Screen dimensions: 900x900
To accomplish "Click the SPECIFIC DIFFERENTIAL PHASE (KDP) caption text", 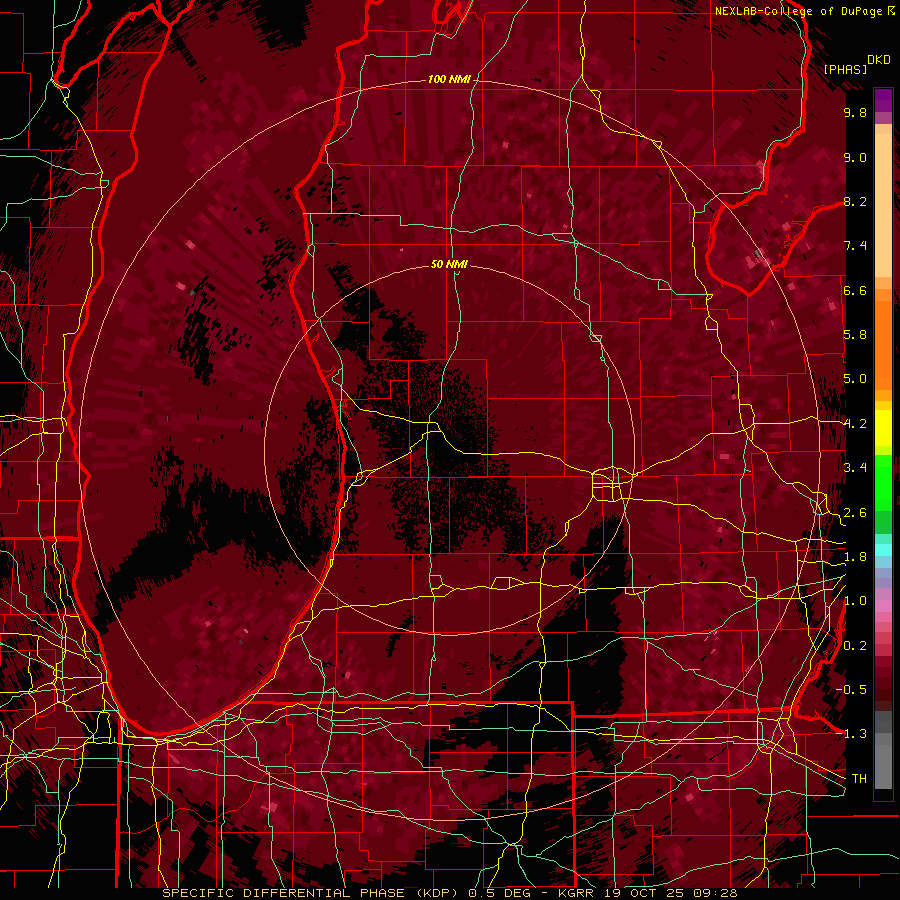I will pyautogui.click(x=309, y=893).
